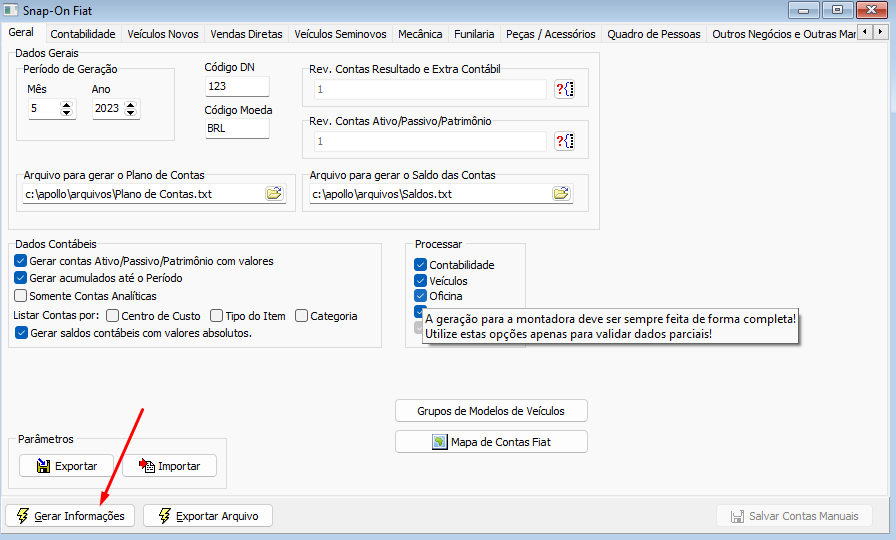
Task: Click Exportar in Parâmetros group
Action: click(x=67, y=466)
